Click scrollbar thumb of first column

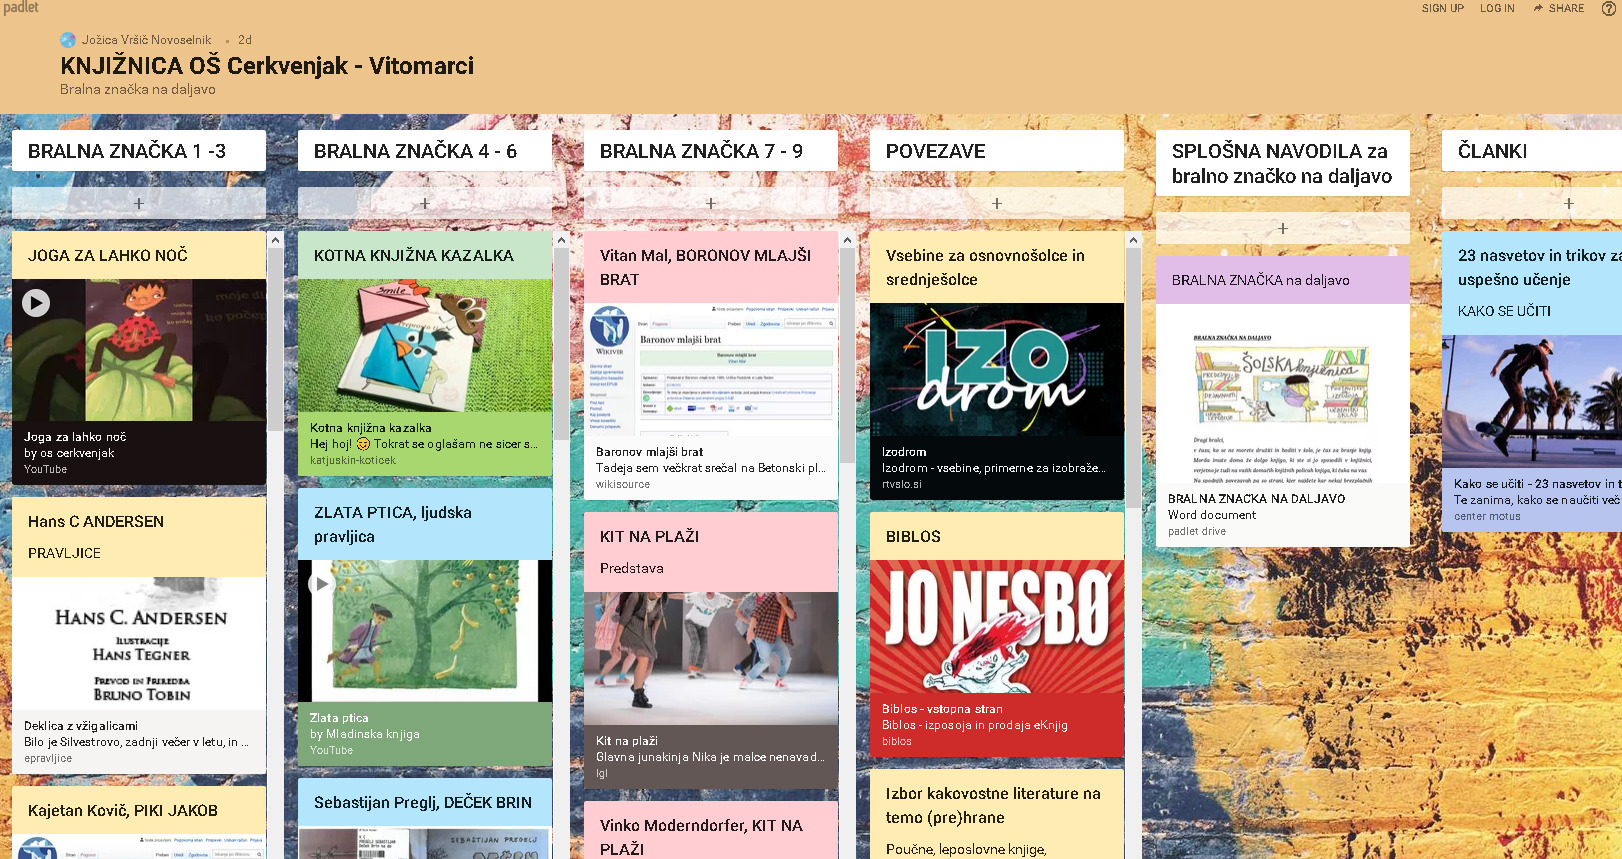point(275,340)
